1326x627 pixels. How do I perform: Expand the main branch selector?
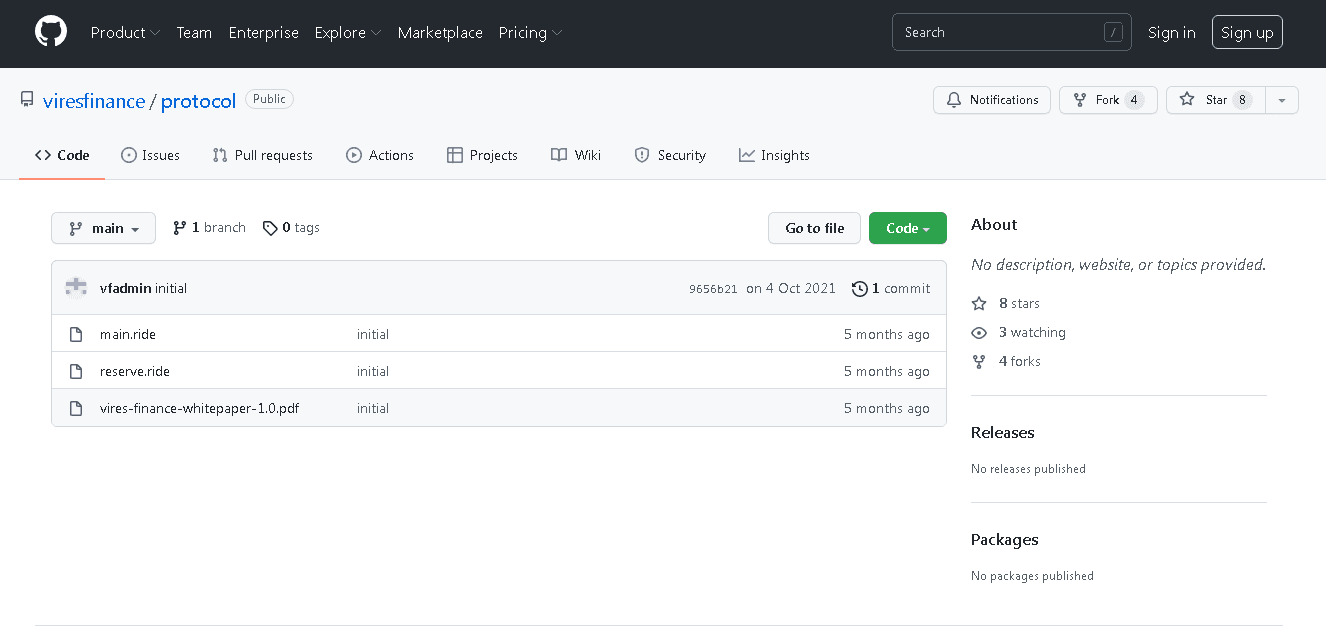(103, 228)
